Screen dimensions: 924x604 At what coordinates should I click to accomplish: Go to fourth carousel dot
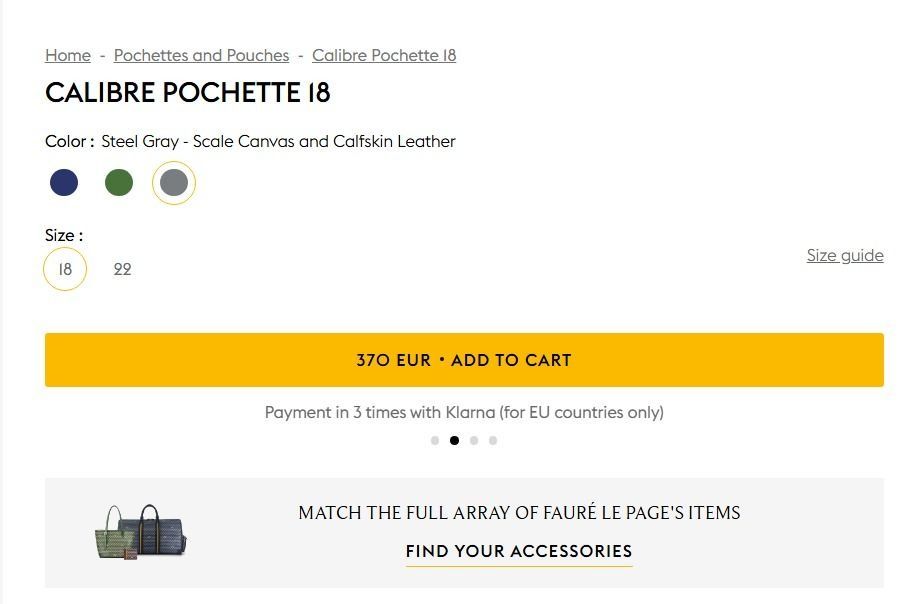point(493,440)
